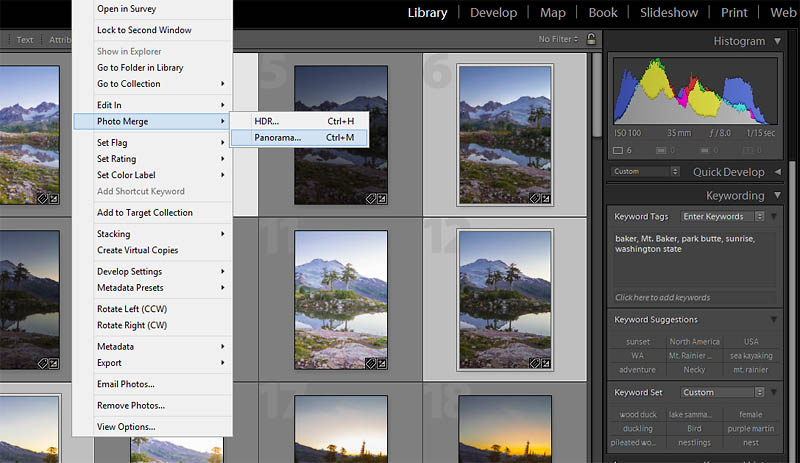Click the Text filter button

[24, 40]
